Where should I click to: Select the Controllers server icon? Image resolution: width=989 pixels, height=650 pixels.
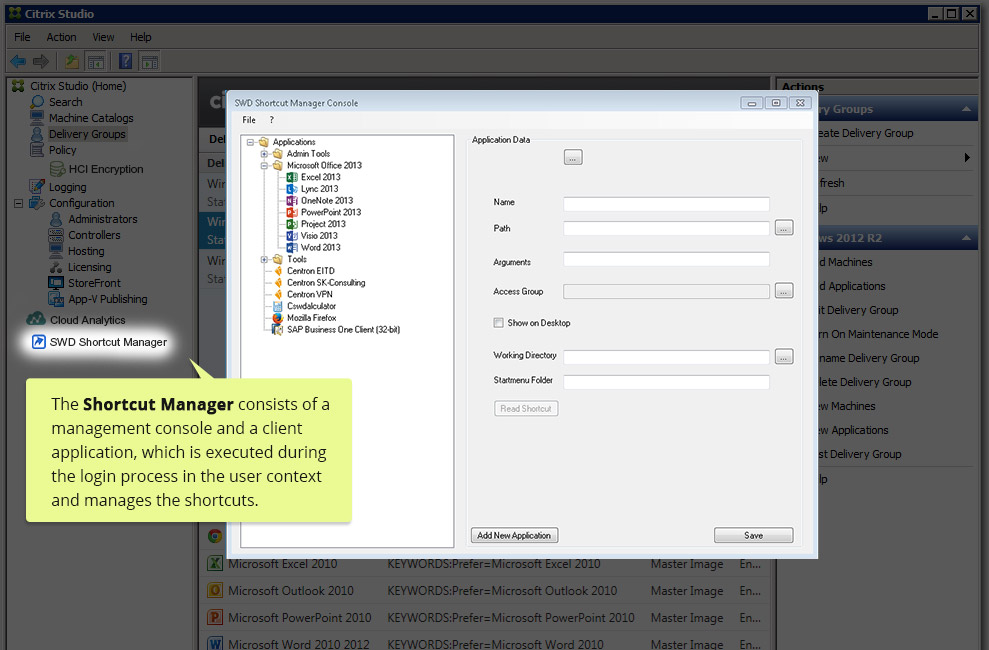56,235
